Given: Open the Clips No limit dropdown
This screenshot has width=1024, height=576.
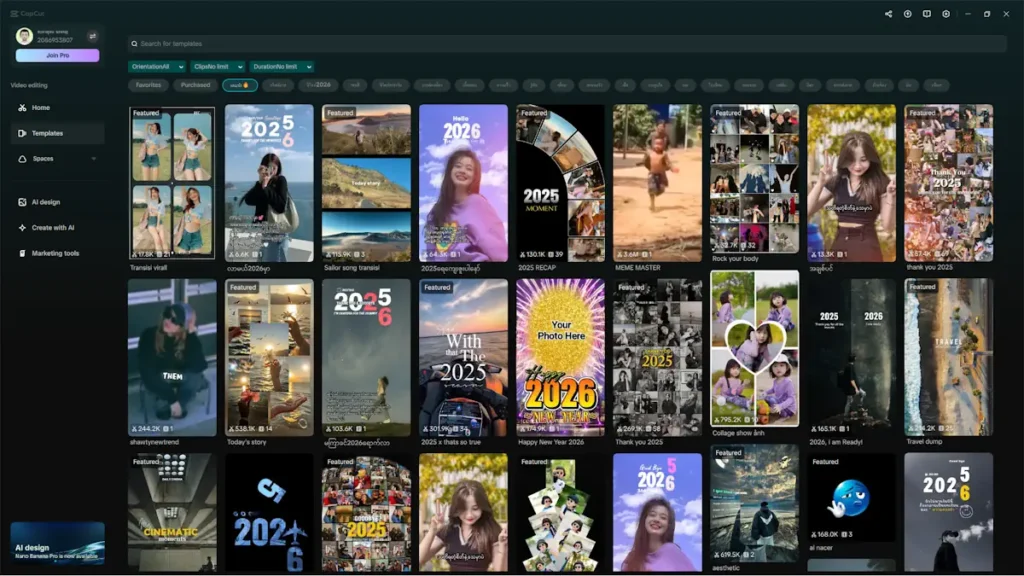Looking at the screenshot, I should pyautogui.click(x=217, y=67).
